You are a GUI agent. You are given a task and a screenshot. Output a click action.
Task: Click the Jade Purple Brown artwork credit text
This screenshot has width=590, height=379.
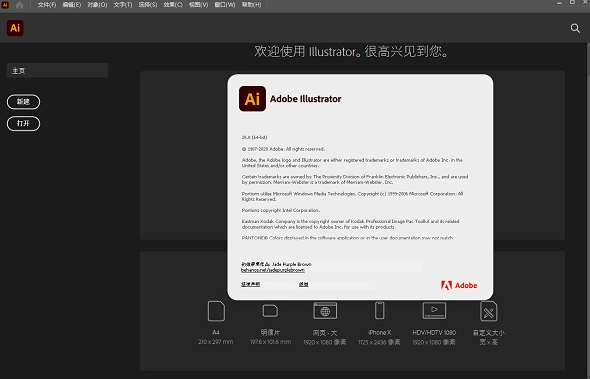click(x=277, y=264)
